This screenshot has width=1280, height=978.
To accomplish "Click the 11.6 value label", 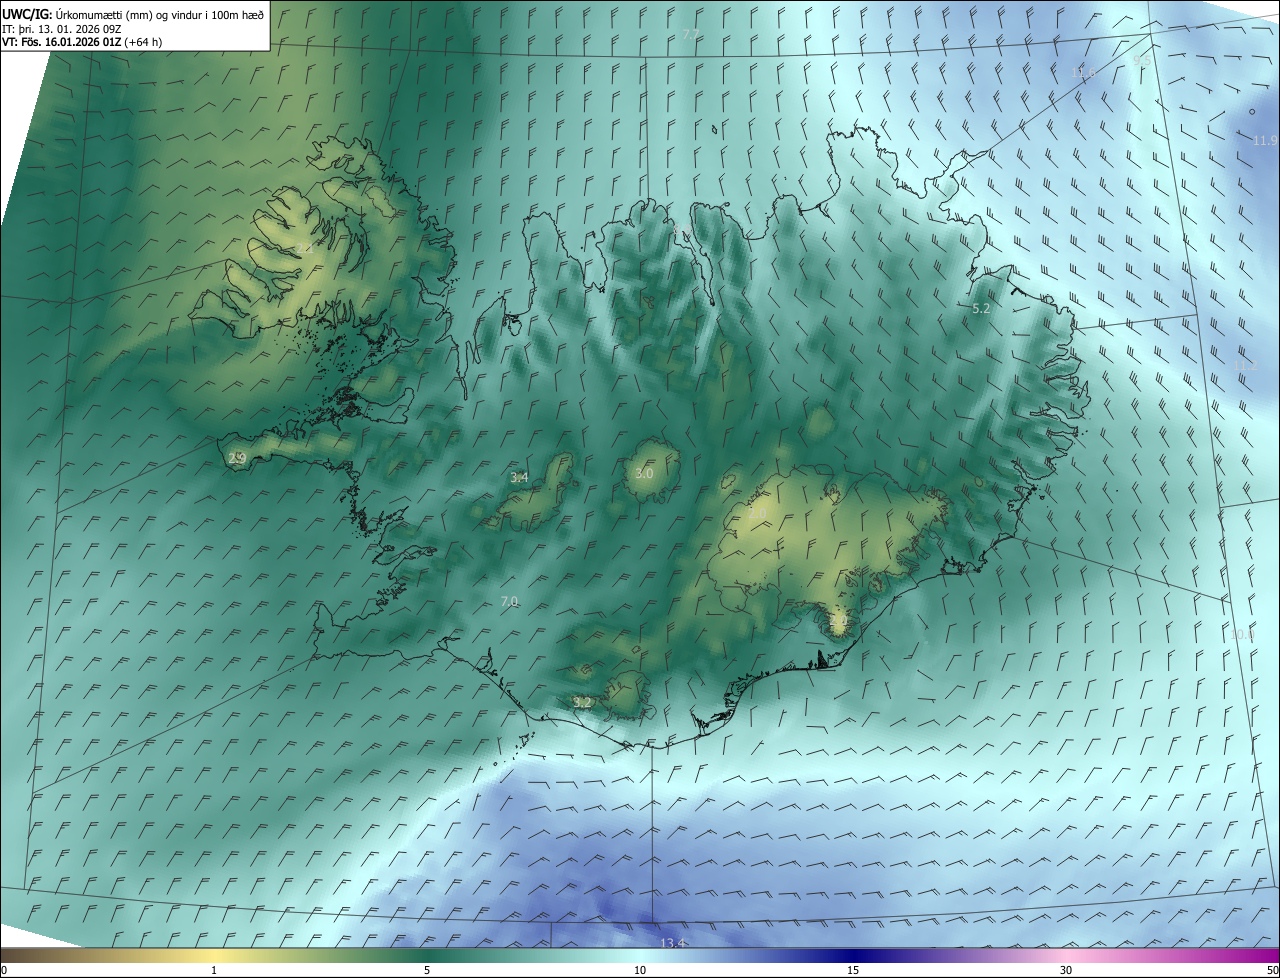I will (1083, 73).
